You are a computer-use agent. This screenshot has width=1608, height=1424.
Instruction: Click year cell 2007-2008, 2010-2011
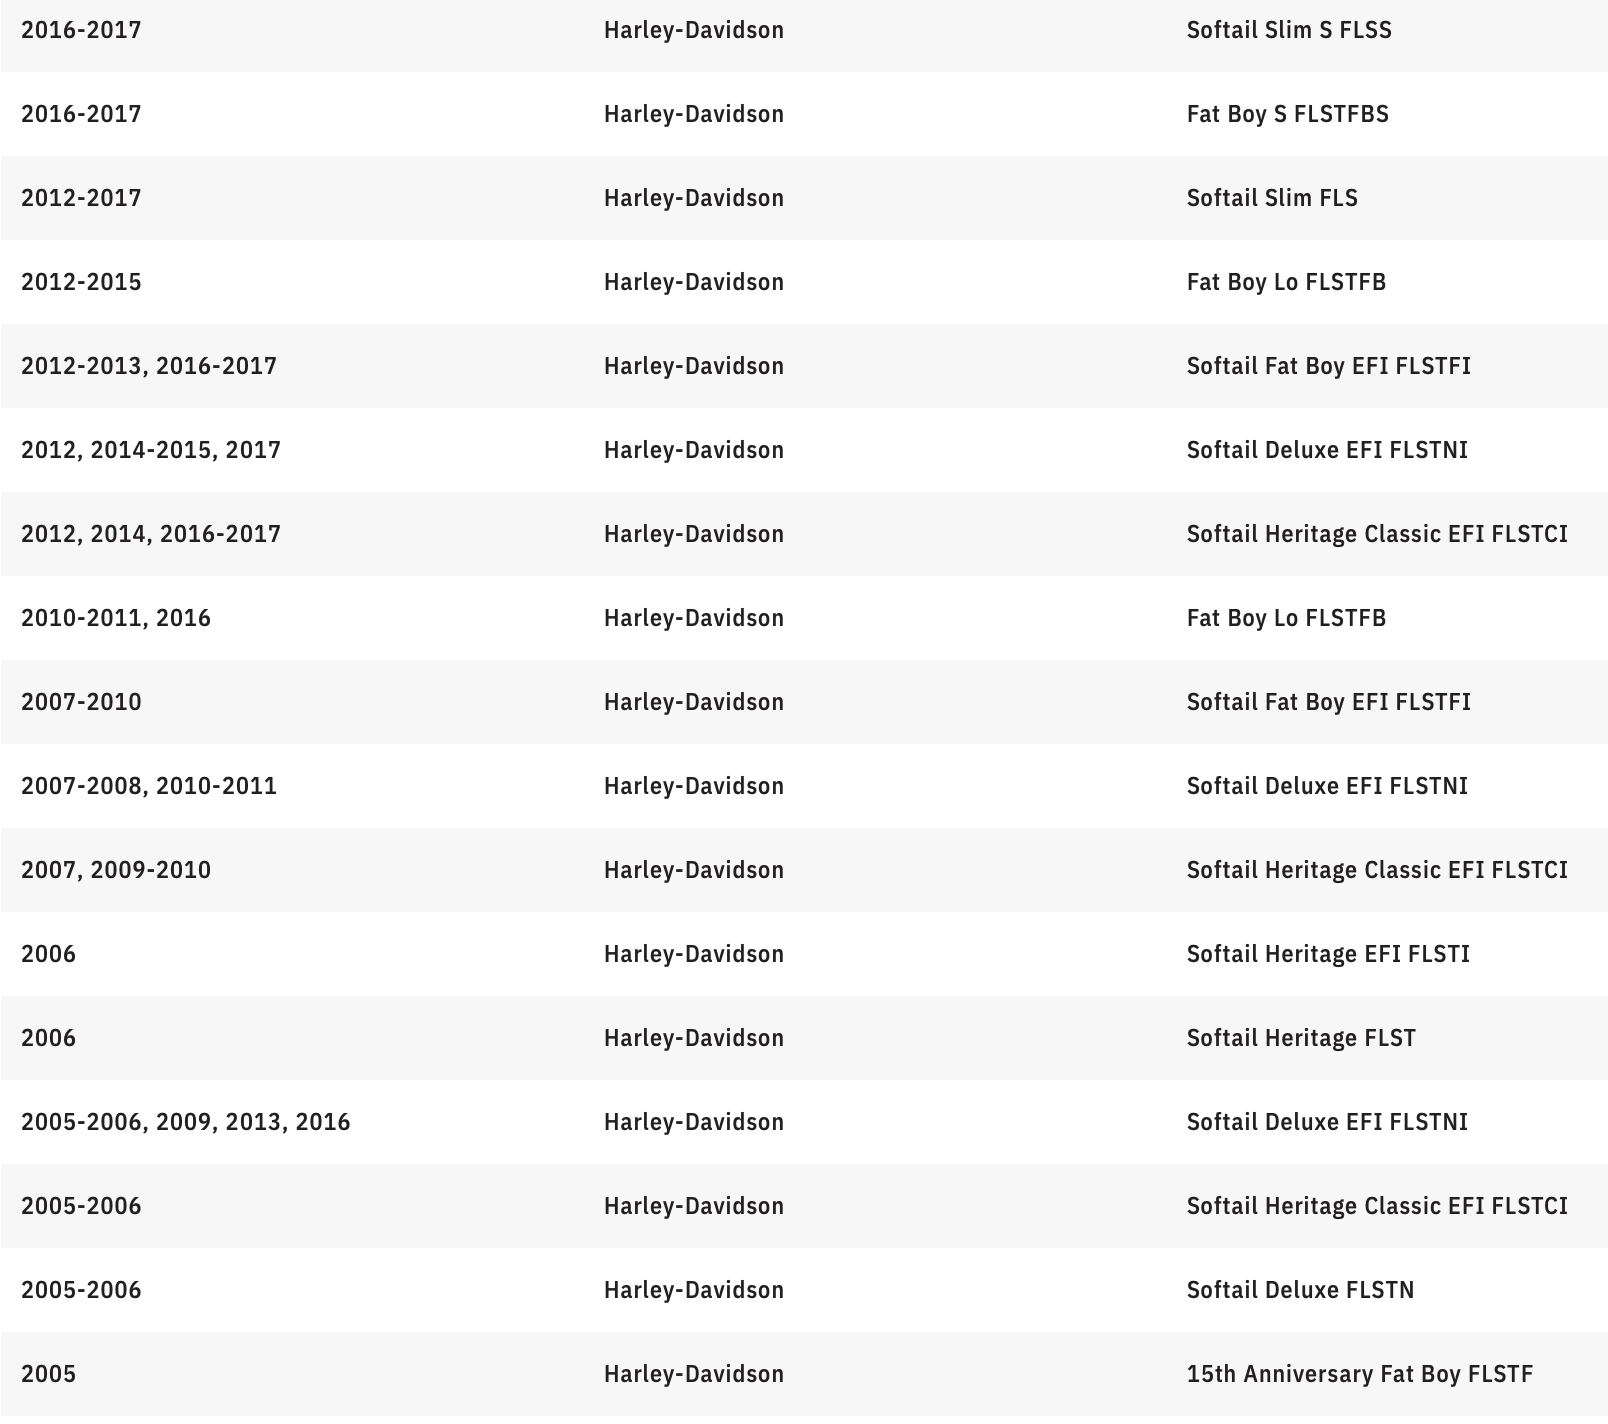click(x=149, y=786)
